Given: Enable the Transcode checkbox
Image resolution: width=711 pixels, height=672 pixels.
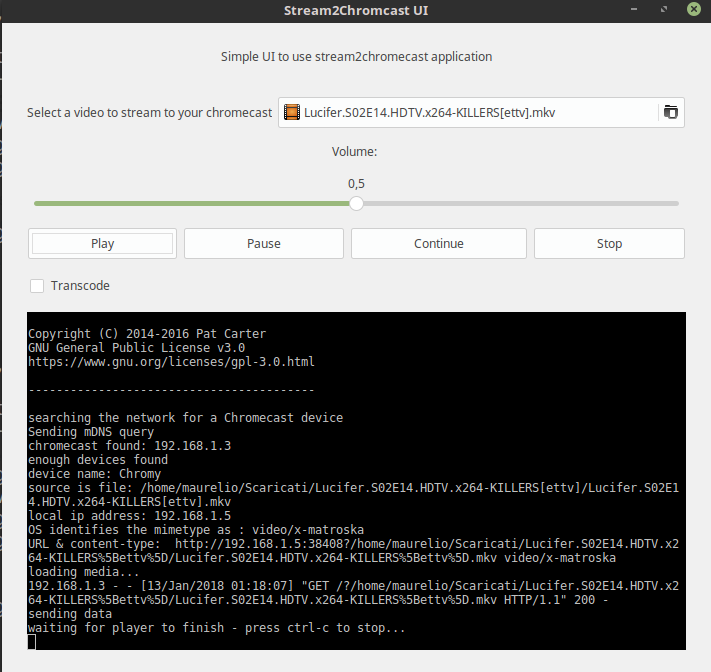Looking at the screenshot, I should point(37,286).
